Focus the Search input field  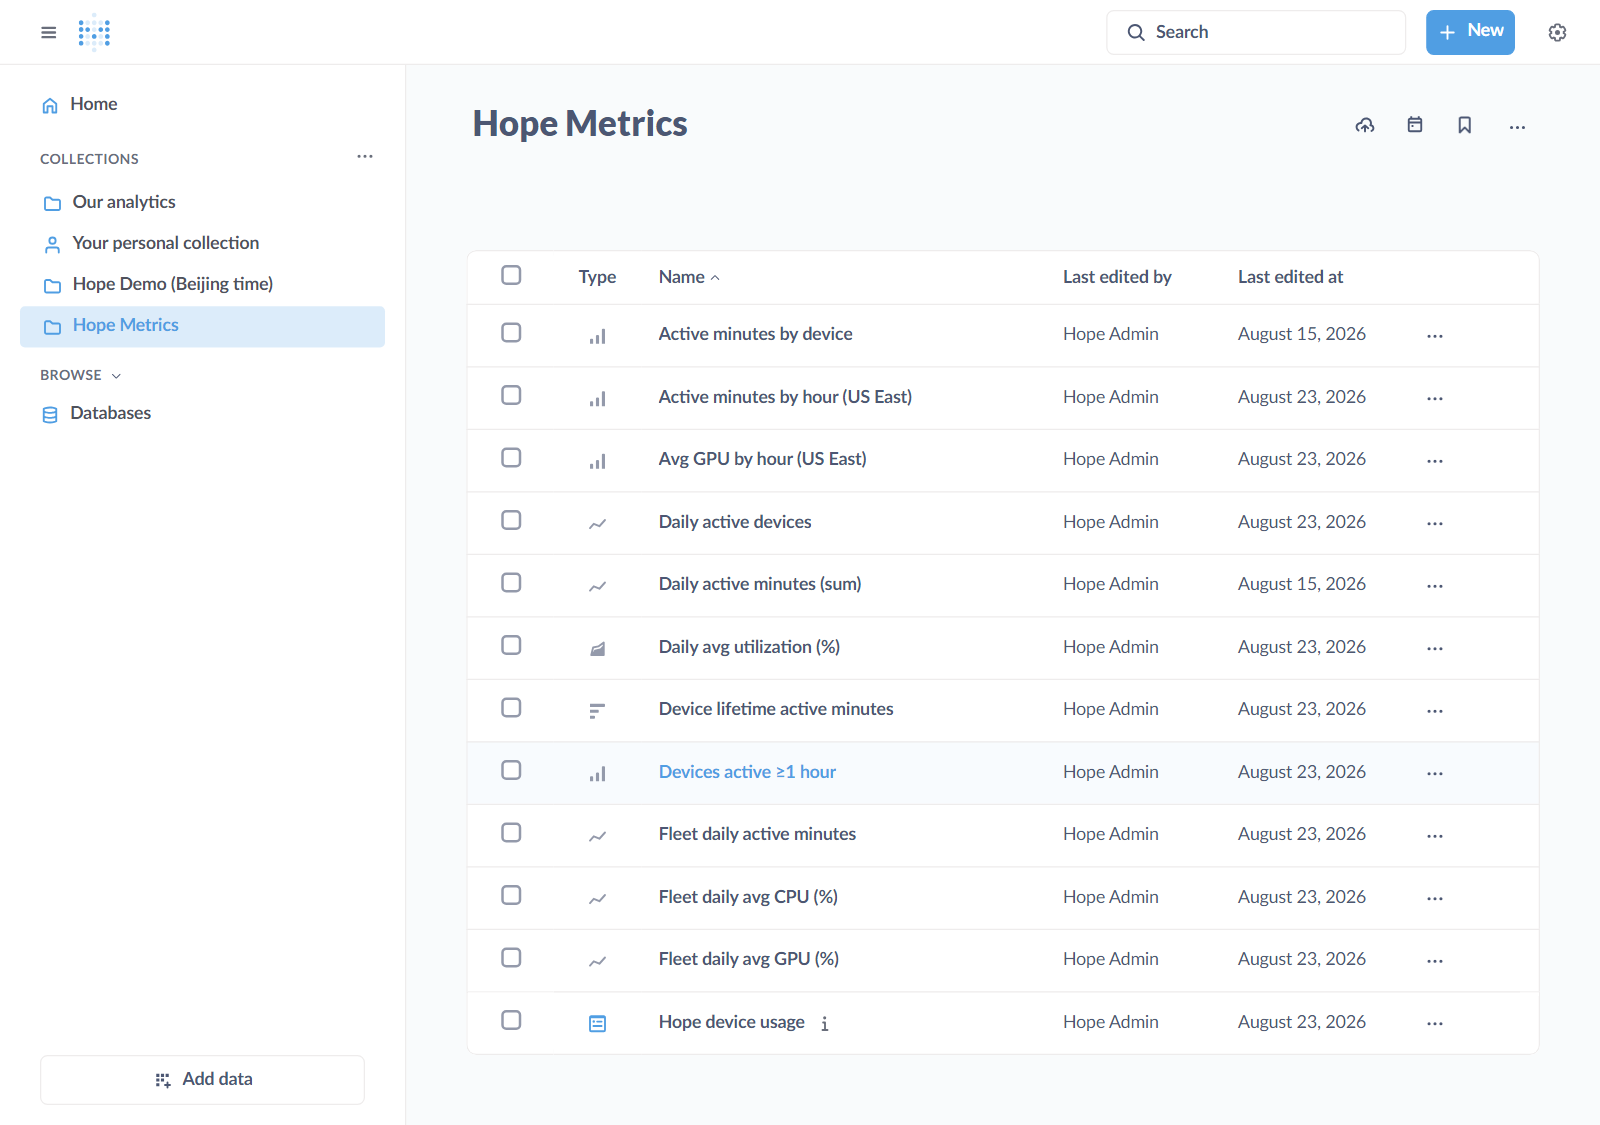[x=1256, y=32]
